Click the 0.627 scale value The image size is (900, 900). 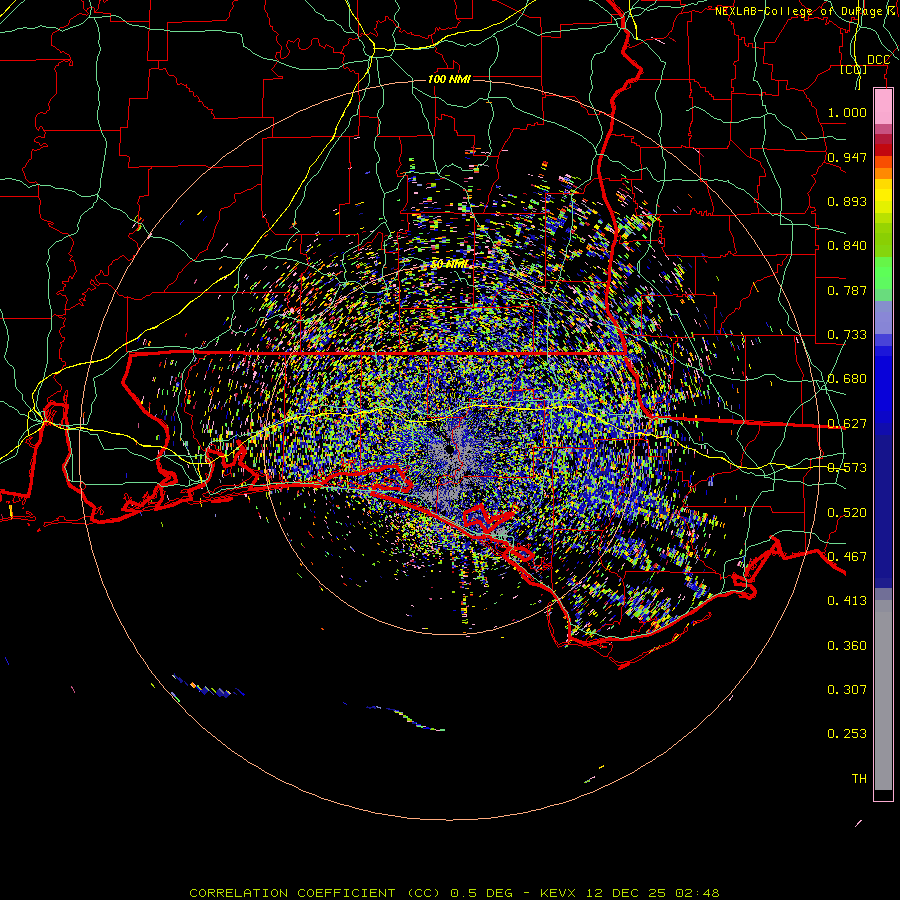point(847,424)
